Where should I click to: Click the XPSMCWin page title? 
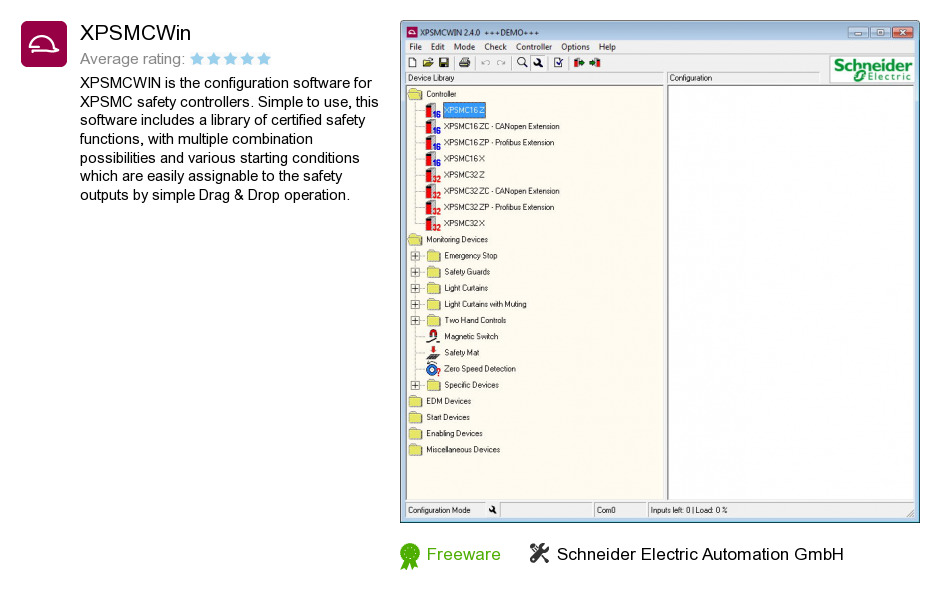pos(135,33)
